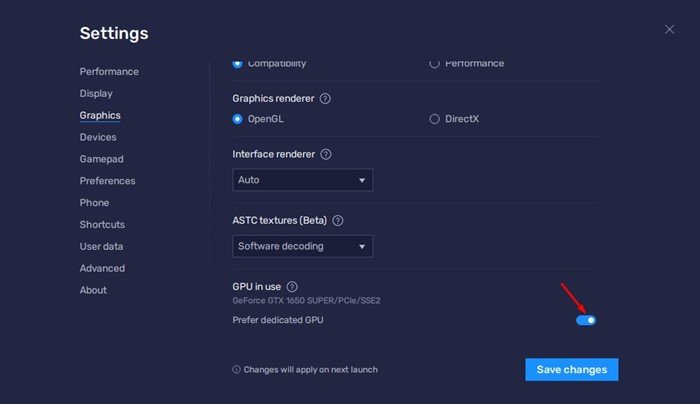The width and height of the screenshot is (700, 404).
Task: Open the Performance settings section
Action: (109, 72)
